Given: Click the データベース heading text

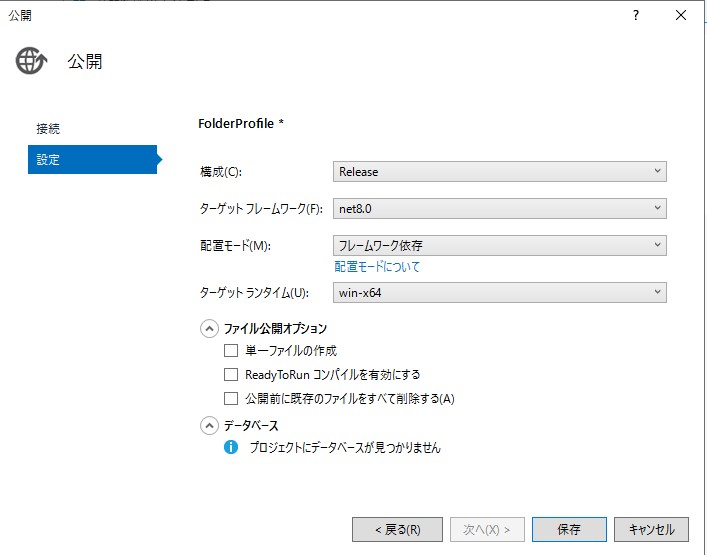Looking at the screenshot, I should point(251,426).
